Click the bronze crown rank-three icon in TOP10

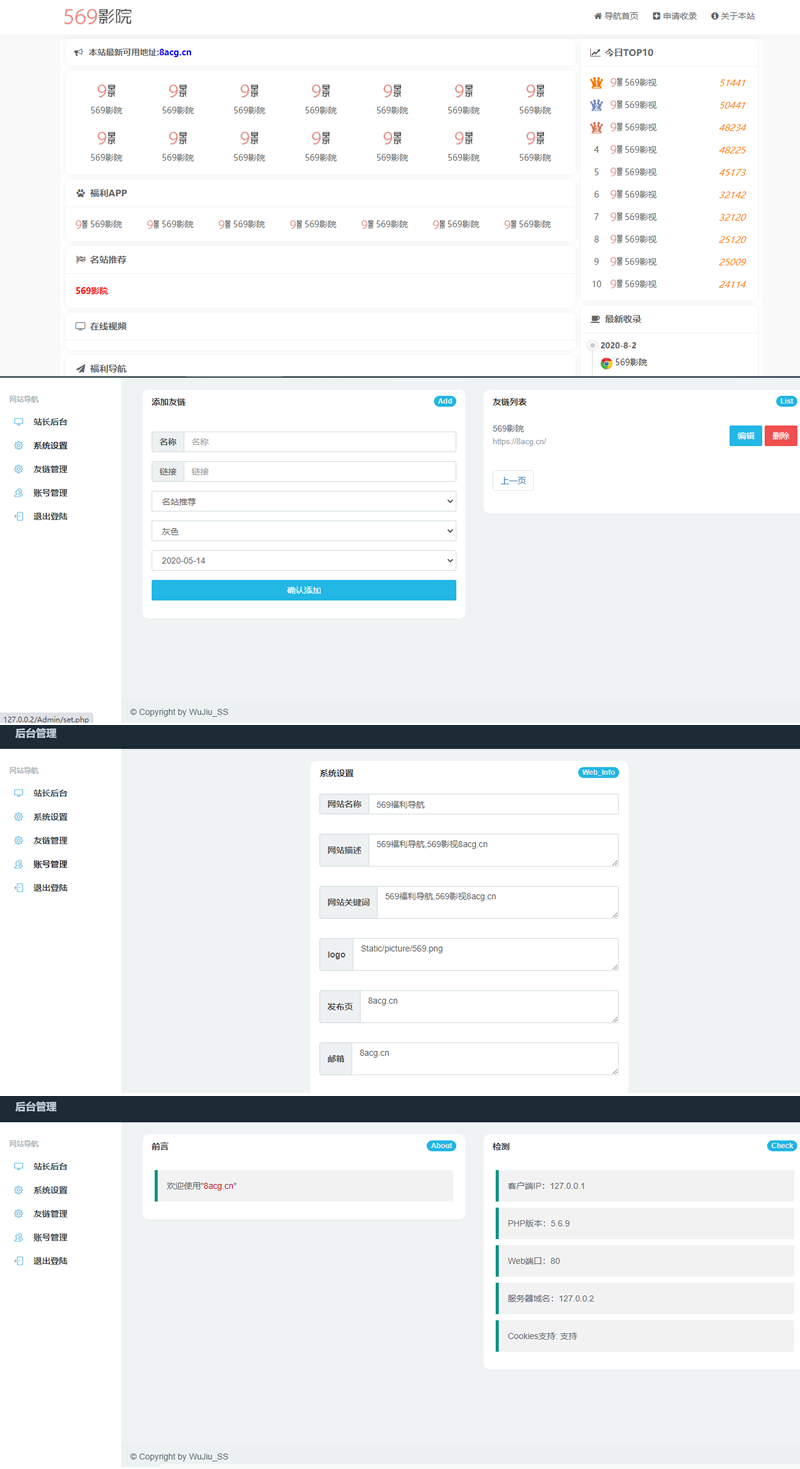[596, 127]
